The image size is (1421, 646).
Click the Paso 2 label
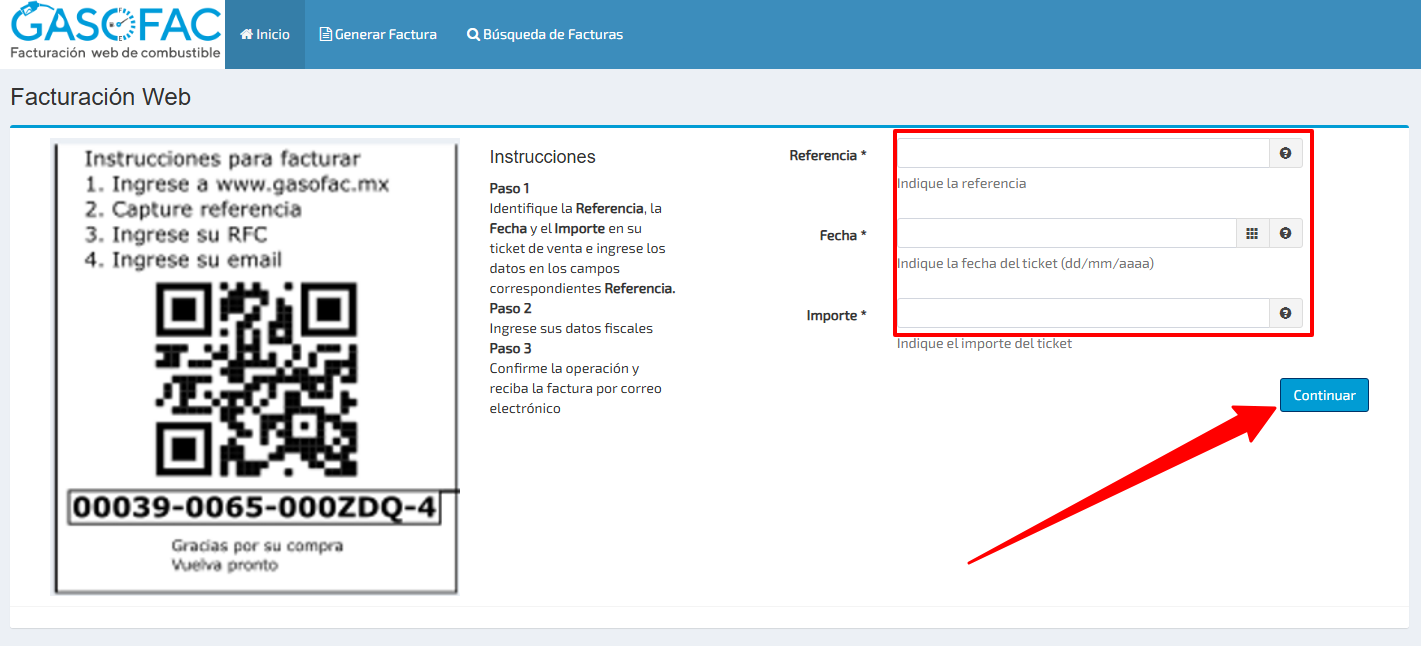510,308
